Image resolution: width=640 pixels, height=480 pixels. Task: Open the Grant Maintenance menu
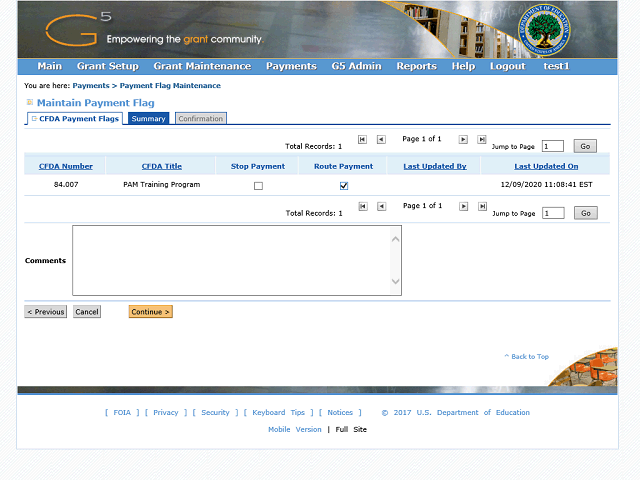tap(202, 66)
